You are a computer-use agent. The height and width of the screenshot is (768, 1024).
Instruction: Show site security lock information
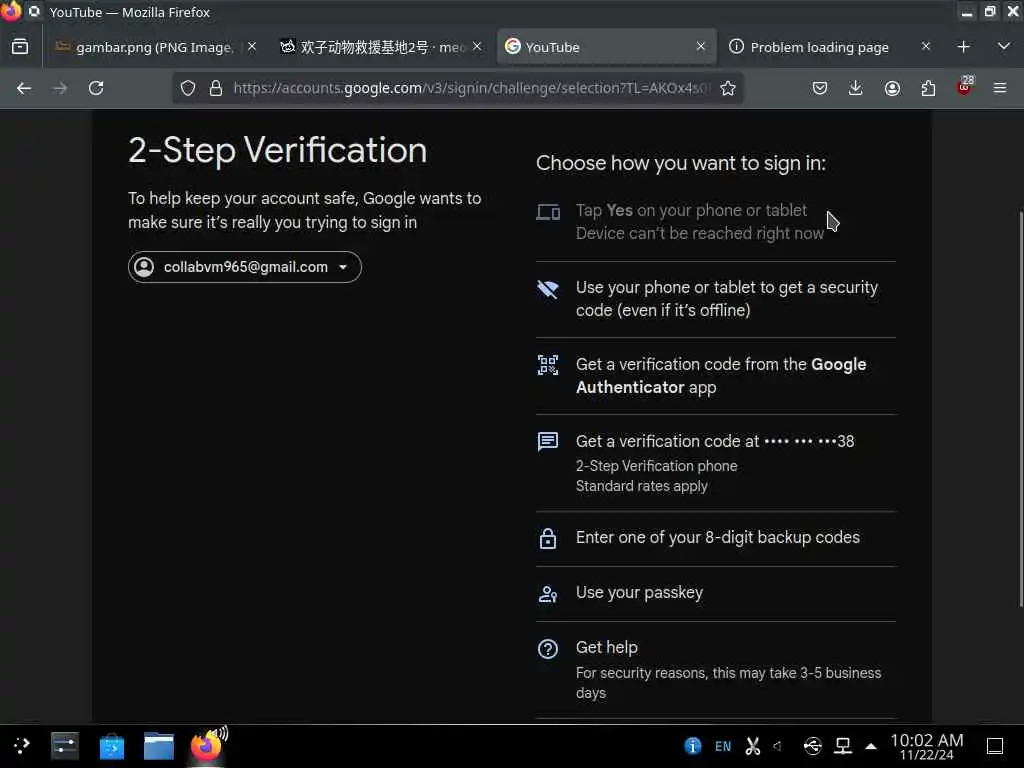pyautogui.click(x=216, y=88)
